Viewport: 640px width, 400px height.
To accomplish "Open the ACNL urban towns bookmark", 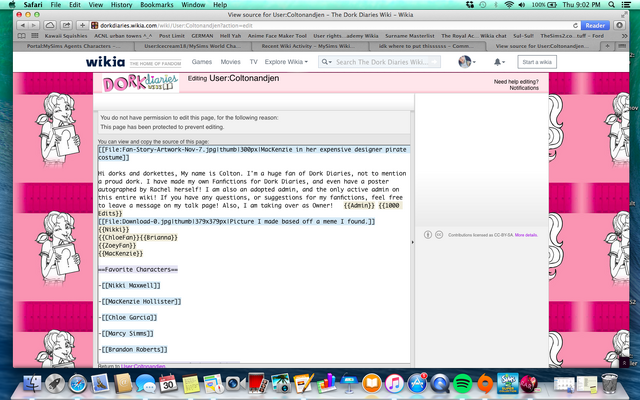I will coord(123,36).
